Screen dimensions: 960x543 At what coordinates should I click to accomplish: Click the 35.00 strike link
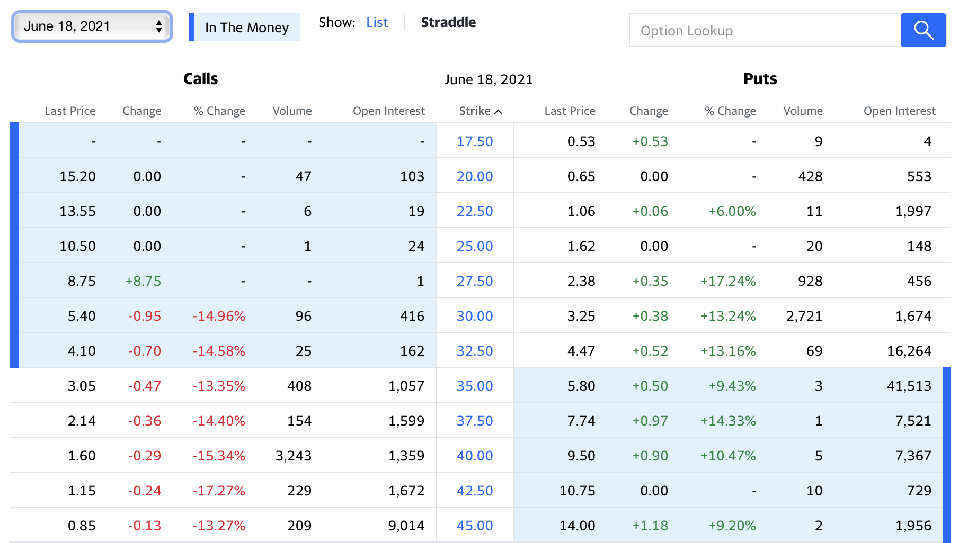pos(475,386)
